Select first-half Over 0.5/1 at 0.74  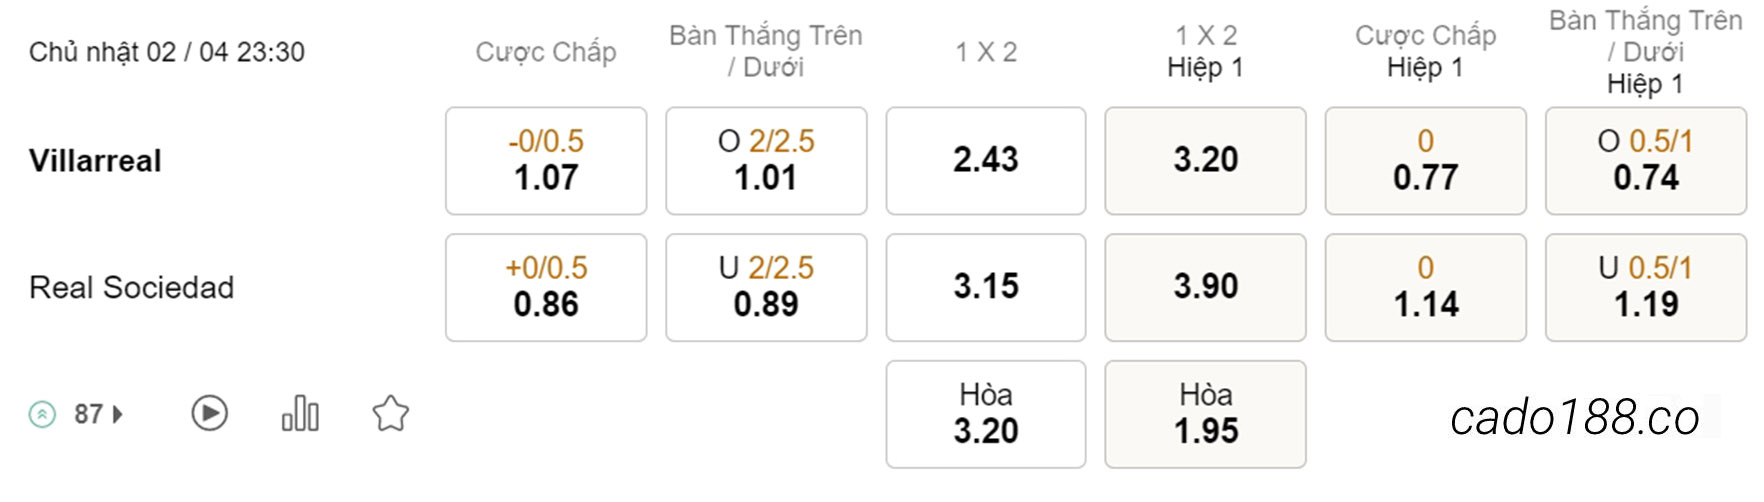click(1646, 161)
